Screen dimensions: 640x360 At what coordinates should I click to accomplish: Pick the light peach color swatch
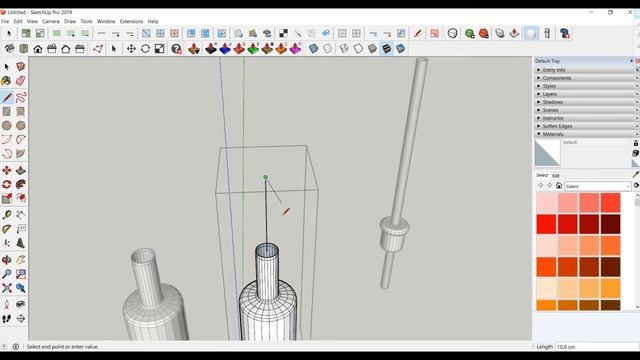point(546,288)
